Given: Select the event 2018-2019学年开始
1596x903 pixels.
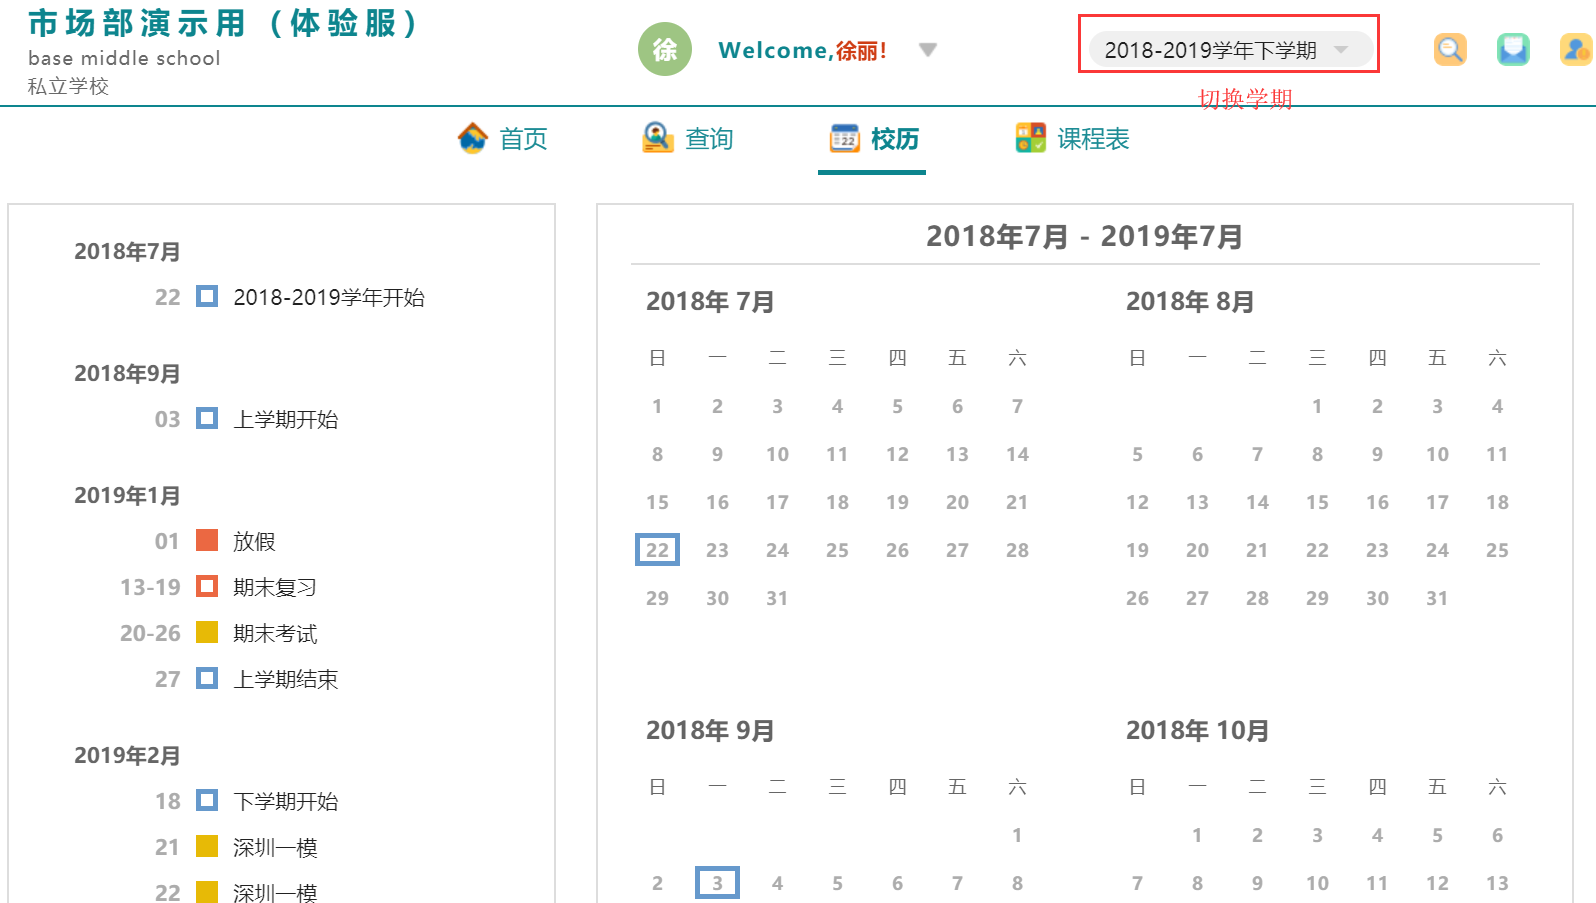Looking at the screenshot, I should (x=329, y=297).
